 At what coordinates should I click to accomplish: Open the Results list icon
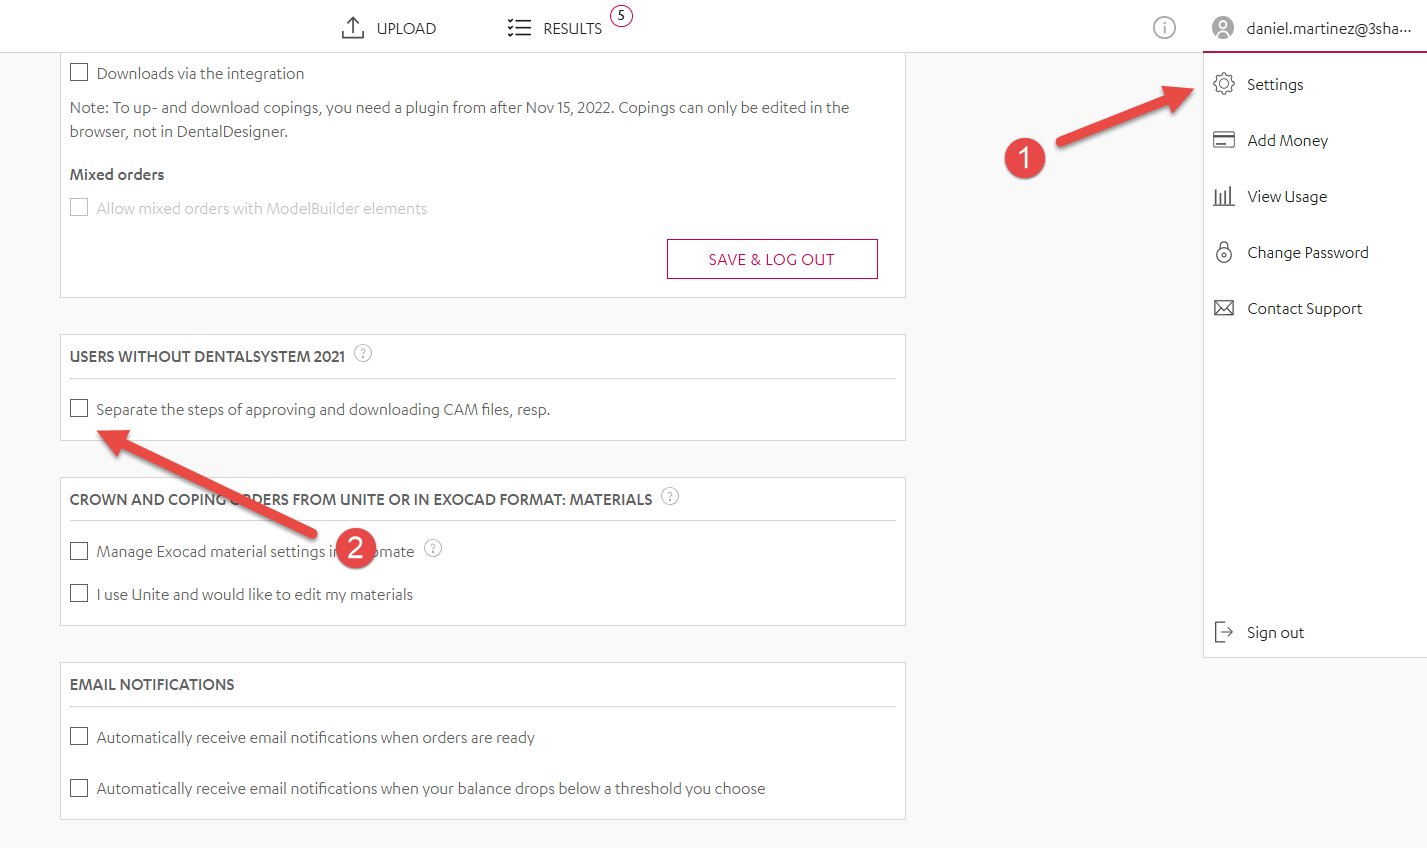point(519,28)
